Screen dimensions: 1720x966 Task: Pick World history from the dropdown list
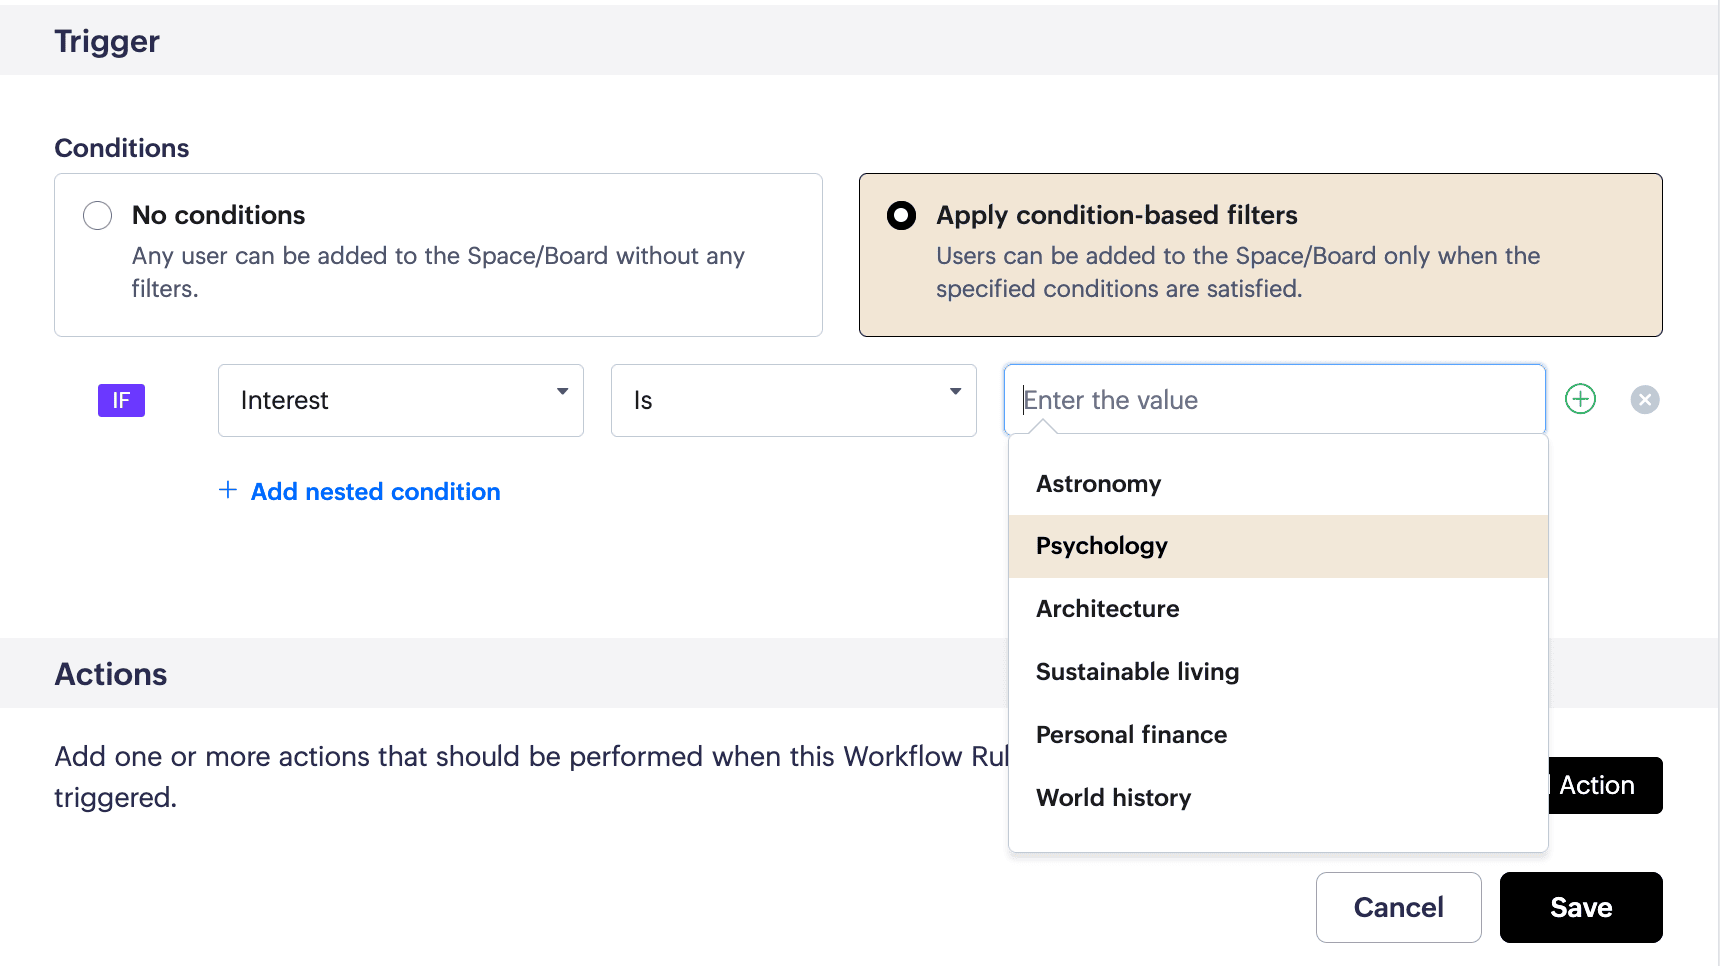pyautogui.click(x=1113, y=798)
